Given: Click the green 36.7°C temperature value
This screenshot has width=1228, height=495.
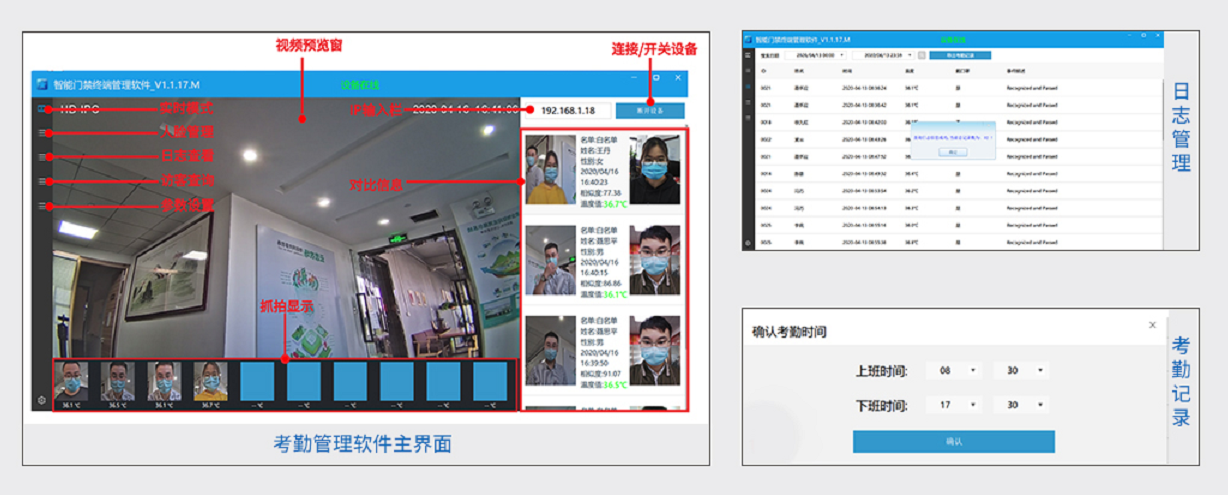Looking at the screenshot, I should (x=615, y=204).
